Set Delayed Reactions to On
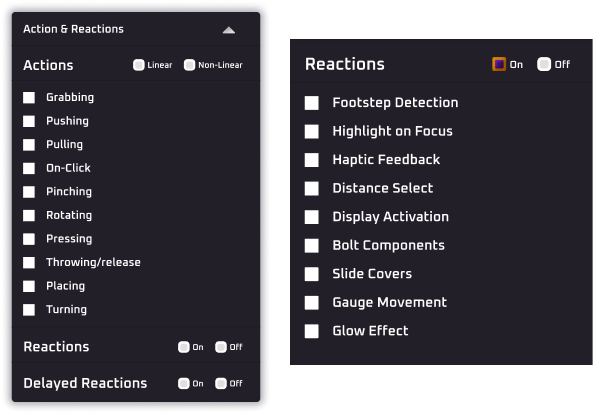The height and width of the screenshot is (414, 593). [184, 383]
